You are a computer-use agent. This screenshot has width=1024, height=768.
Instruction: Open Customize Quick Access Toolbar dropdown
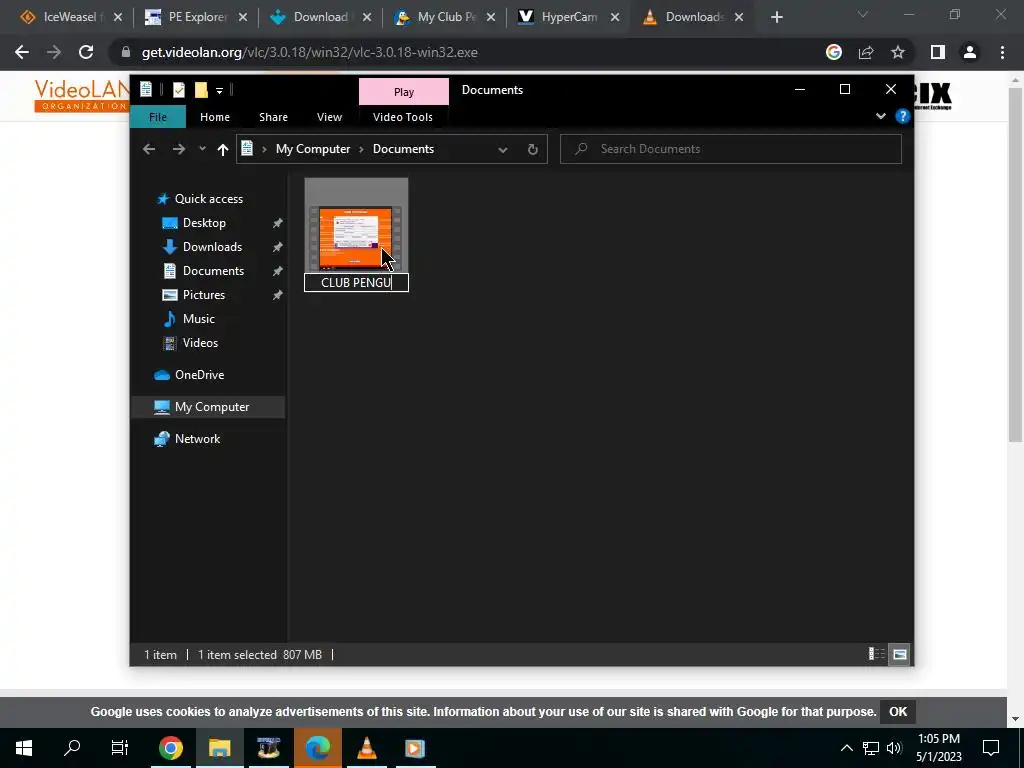[x=219, y=90]
